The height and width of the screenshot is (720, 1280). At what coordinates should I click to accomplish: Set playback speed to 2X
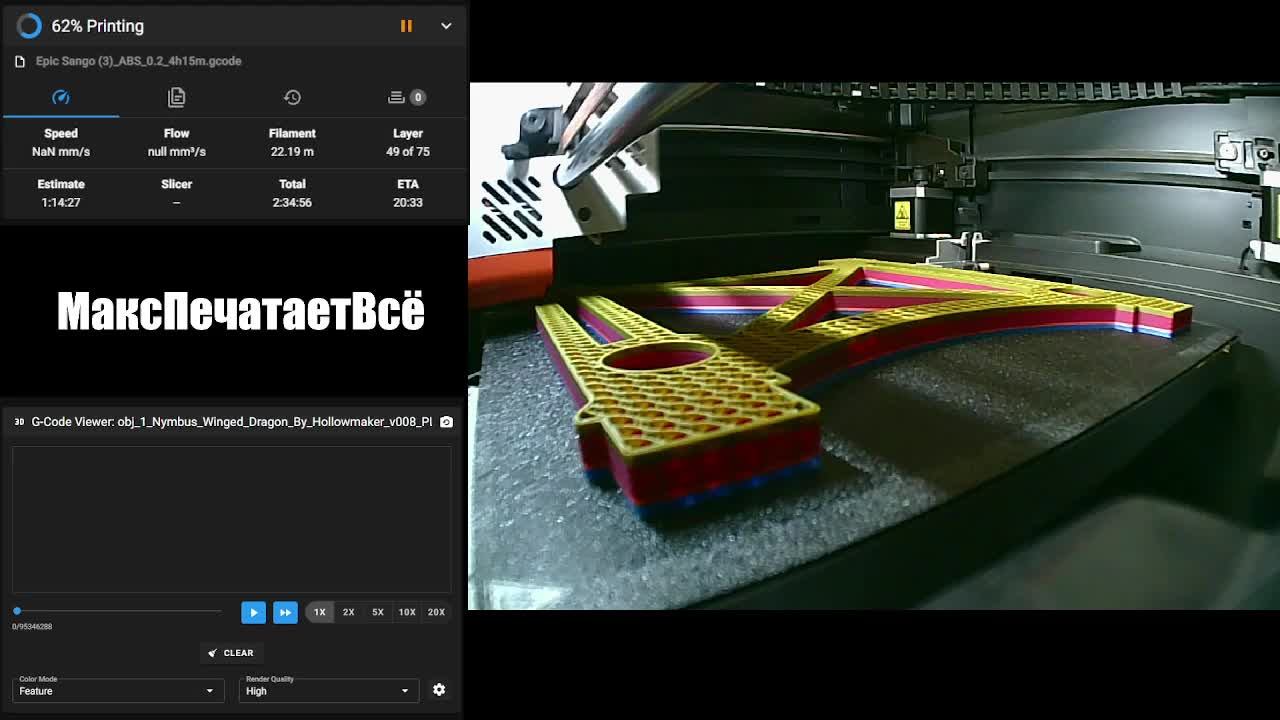(348, 612)
